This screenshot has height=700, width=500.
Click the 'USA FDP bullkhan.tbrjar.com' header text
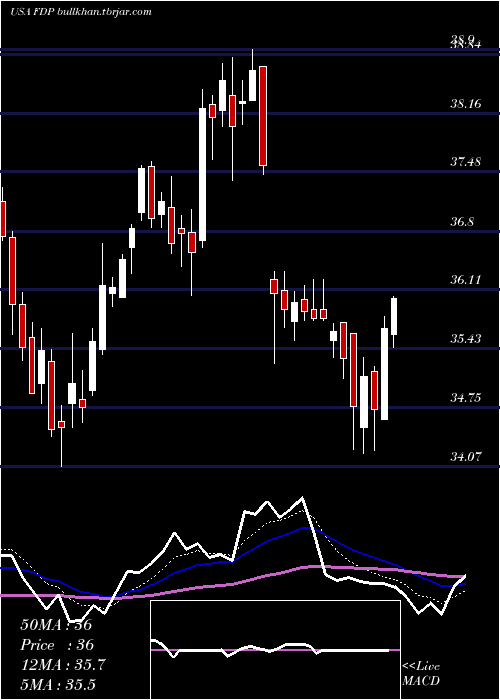pos(80,12)
